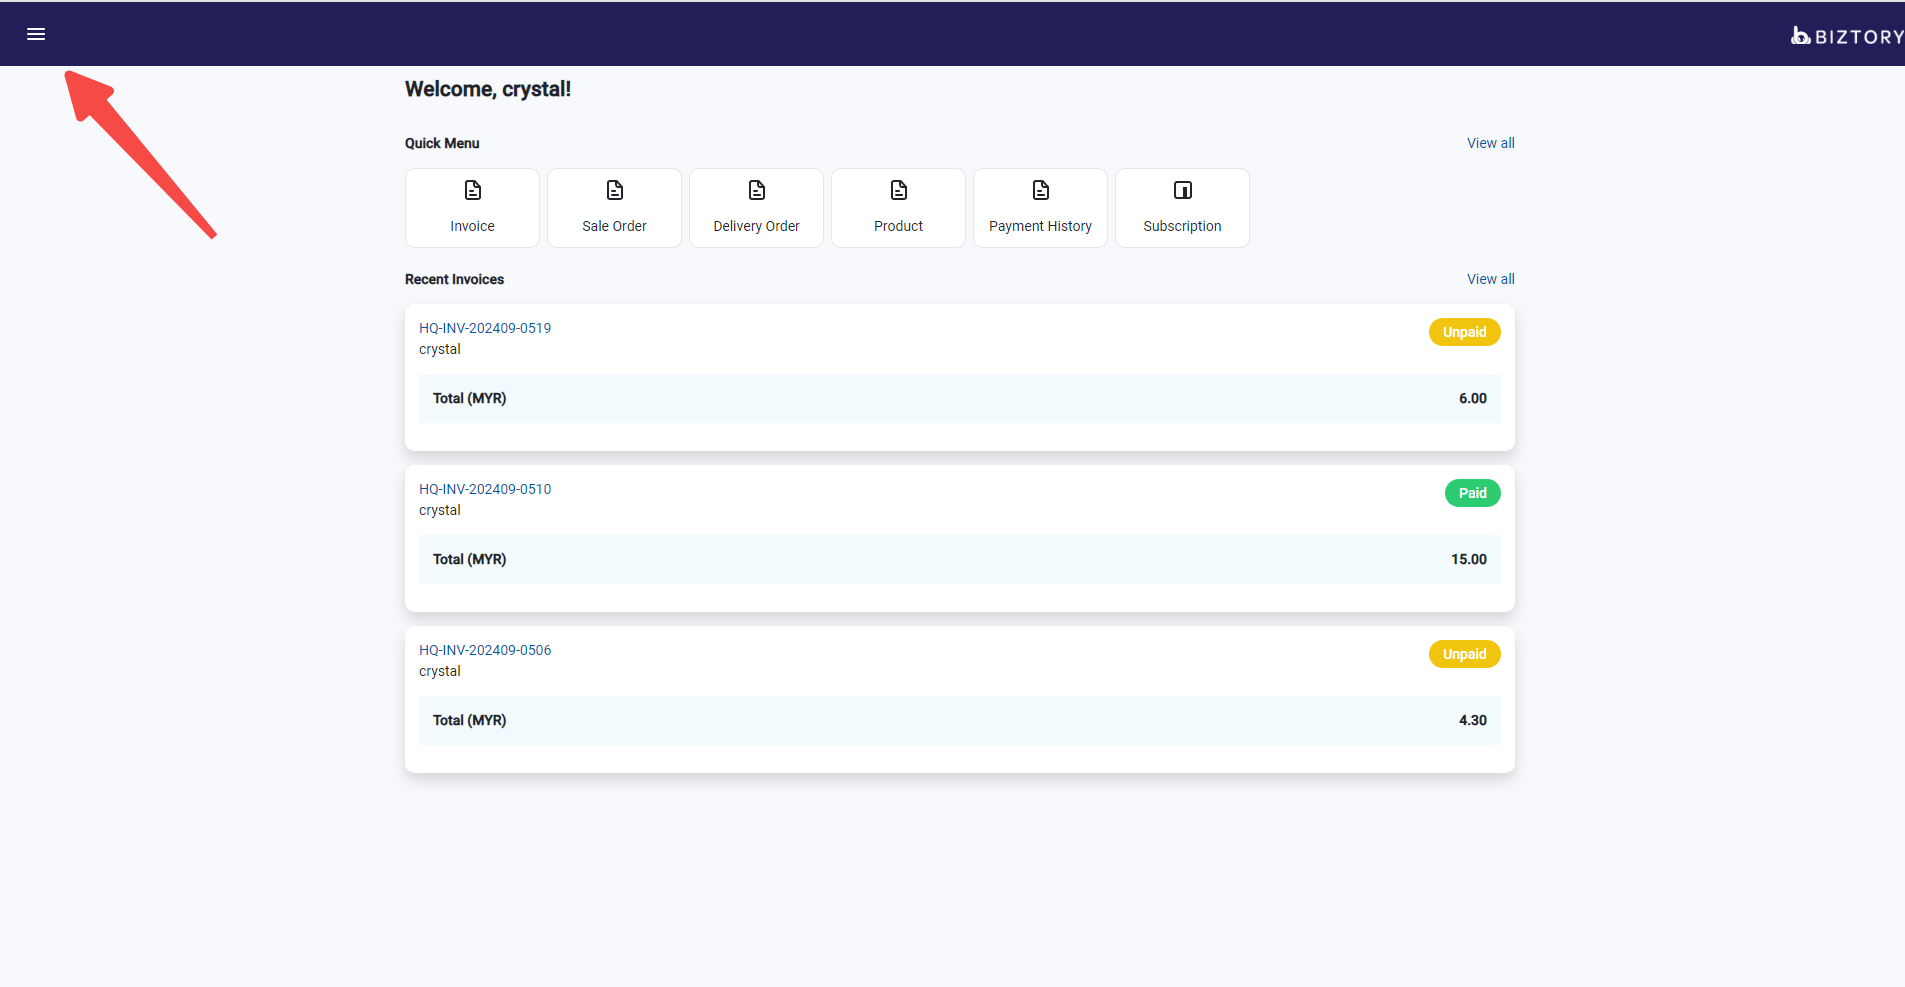
Task: Click customer name crystal under invoice 0519
Action: click(x=440, y=349)
